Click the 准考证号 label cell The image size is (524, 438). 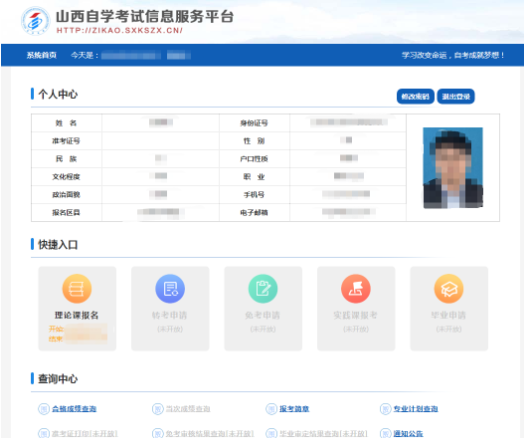(66, 141)
